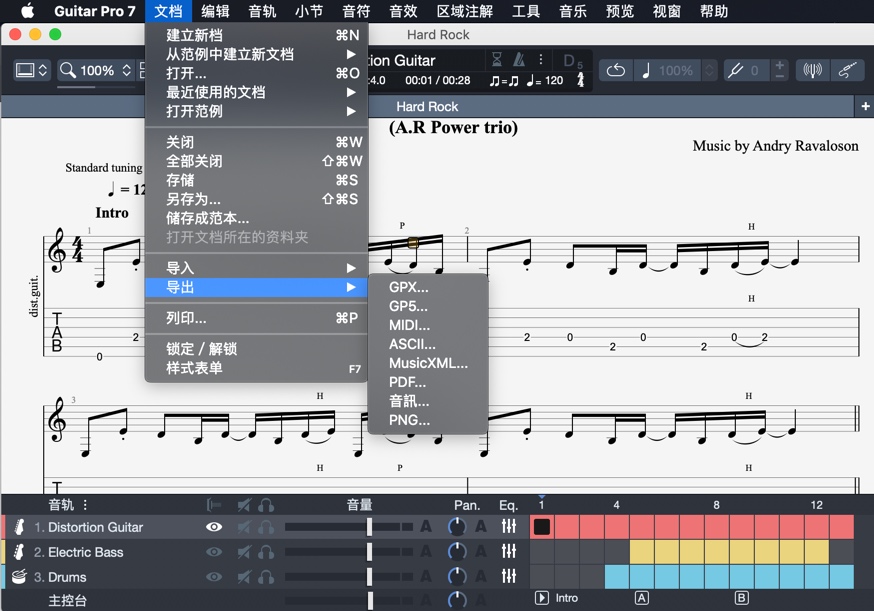Click the Hard Rock document tab
This screenshot has height=611, width=874.
(x=427, y=106)
